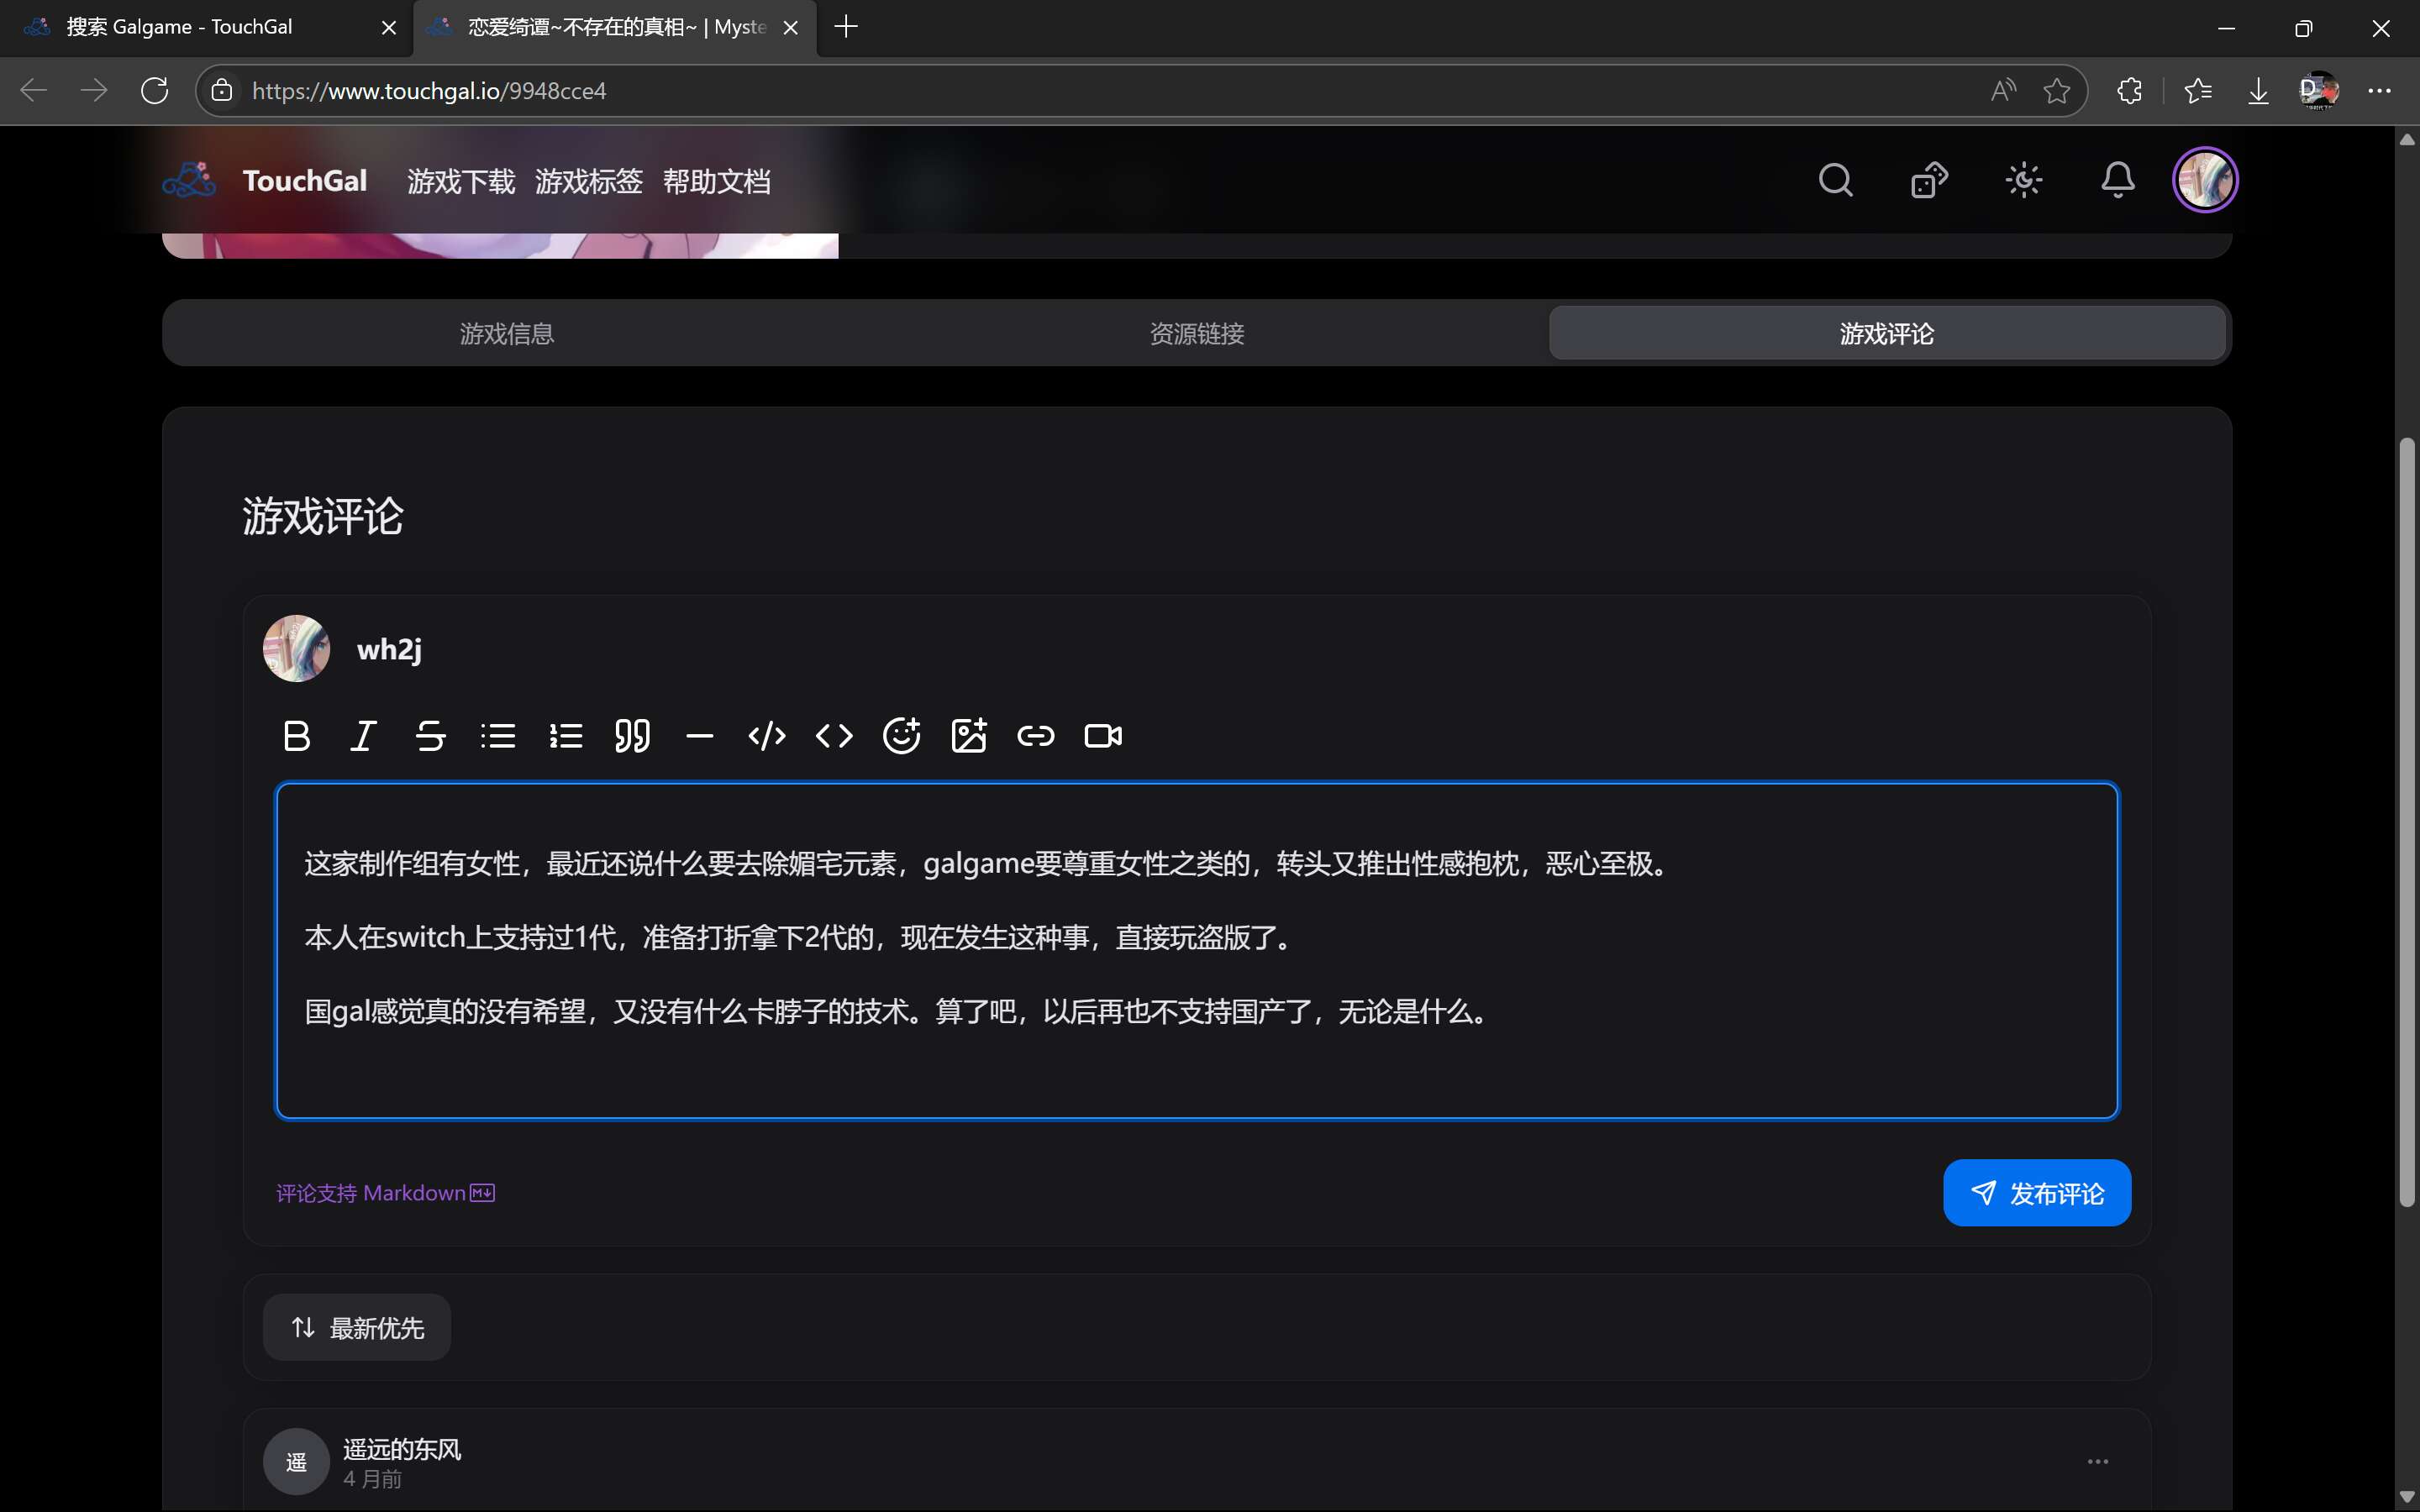The height and width of the screenshot is (1512, 2420).
Task: Insert inline code
Action: pyautogui.click(x=834, y=736)
